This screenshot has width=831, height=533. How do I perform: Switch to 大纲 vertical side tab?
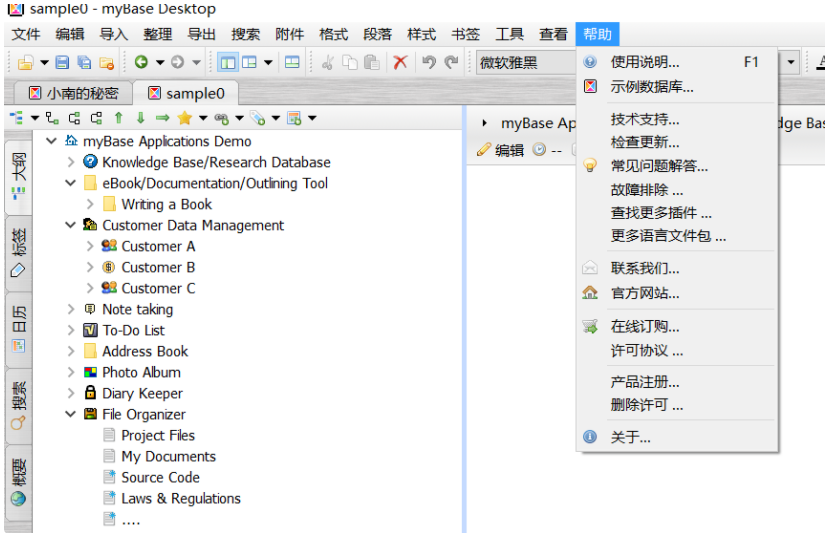19,177
